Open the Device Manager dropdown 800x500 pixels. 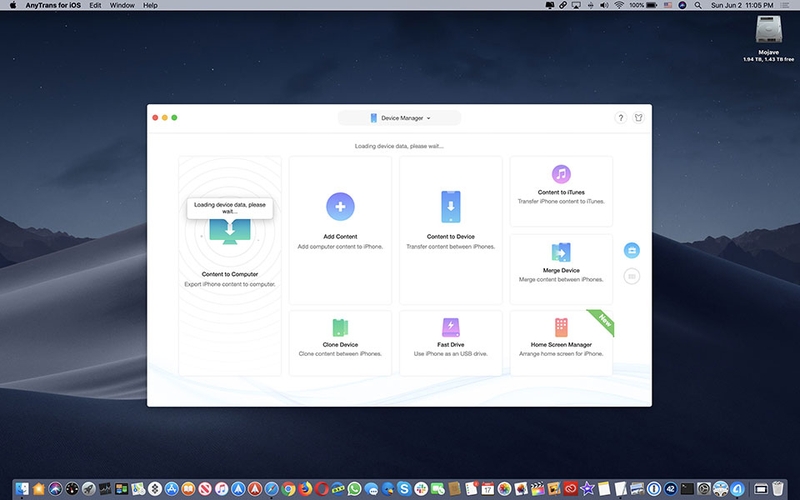pyautogui.click(x=399, y=118)
